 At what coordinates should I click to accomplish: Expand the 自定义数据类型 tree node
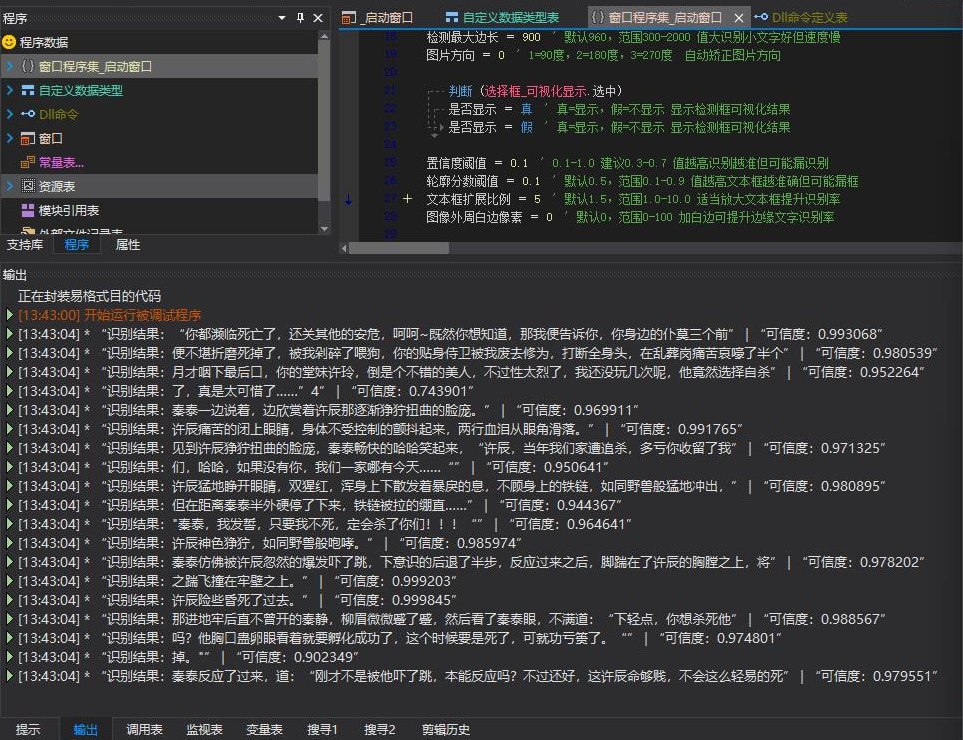[x=9, y=90]
